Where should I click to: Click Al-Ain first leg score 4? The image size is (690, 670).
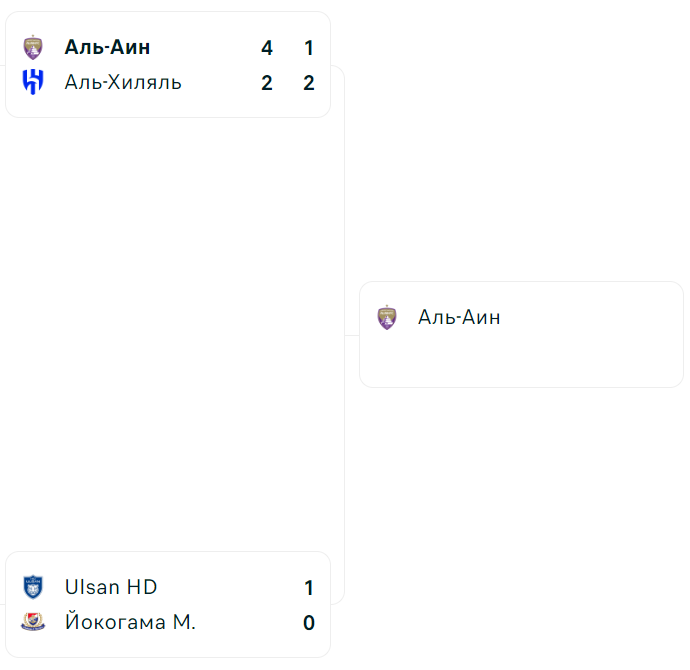point(267,48)
